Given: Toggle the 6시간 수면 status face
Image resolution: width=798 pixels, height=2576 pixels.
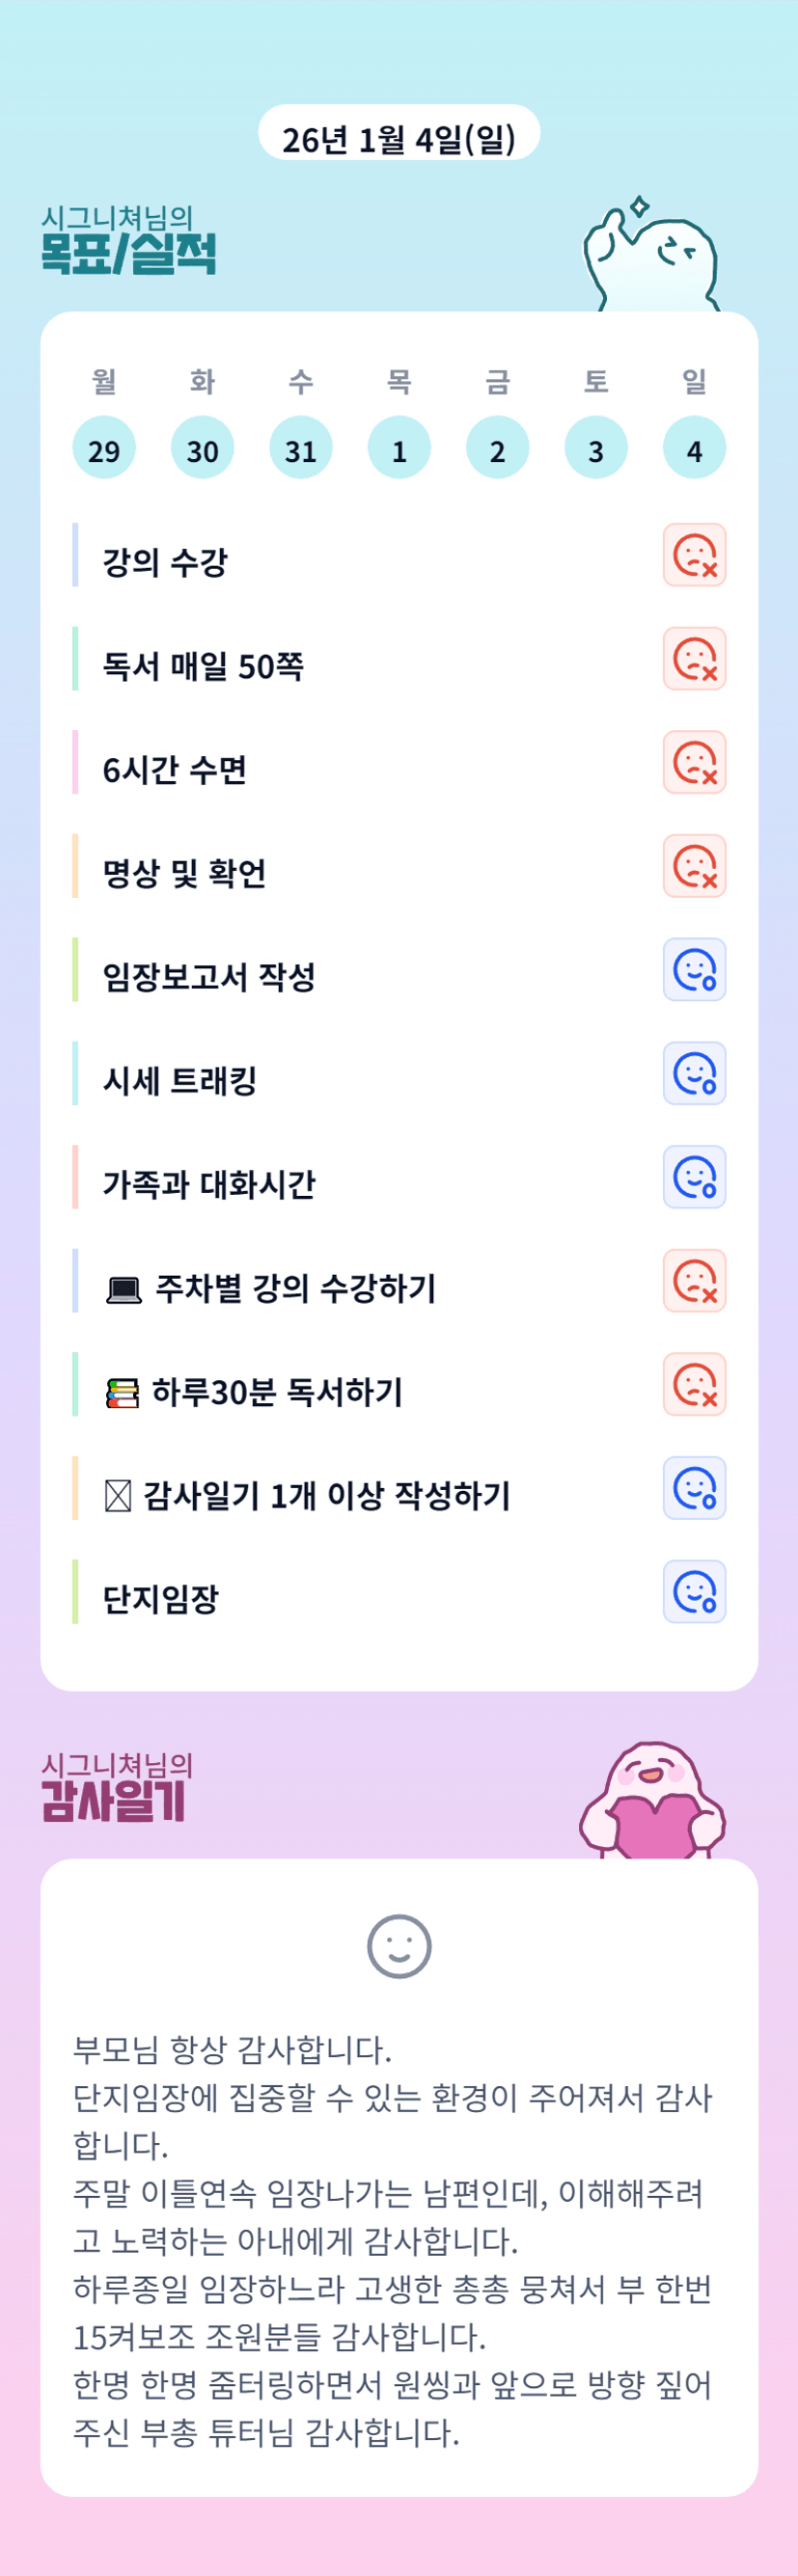Looking at the screenshot, I should pos(694,762).
